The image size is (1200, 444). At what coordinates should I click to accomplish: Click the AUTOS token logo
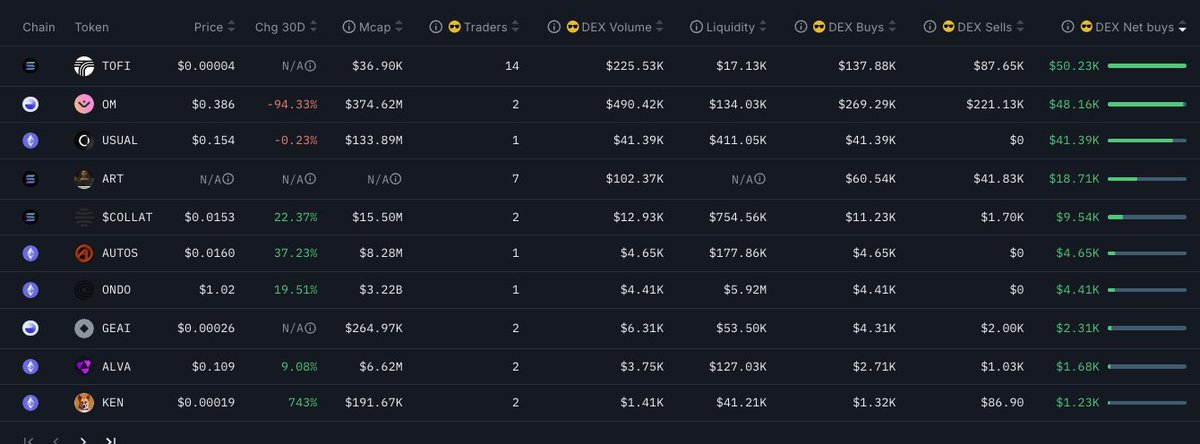[x=84, y=253]
